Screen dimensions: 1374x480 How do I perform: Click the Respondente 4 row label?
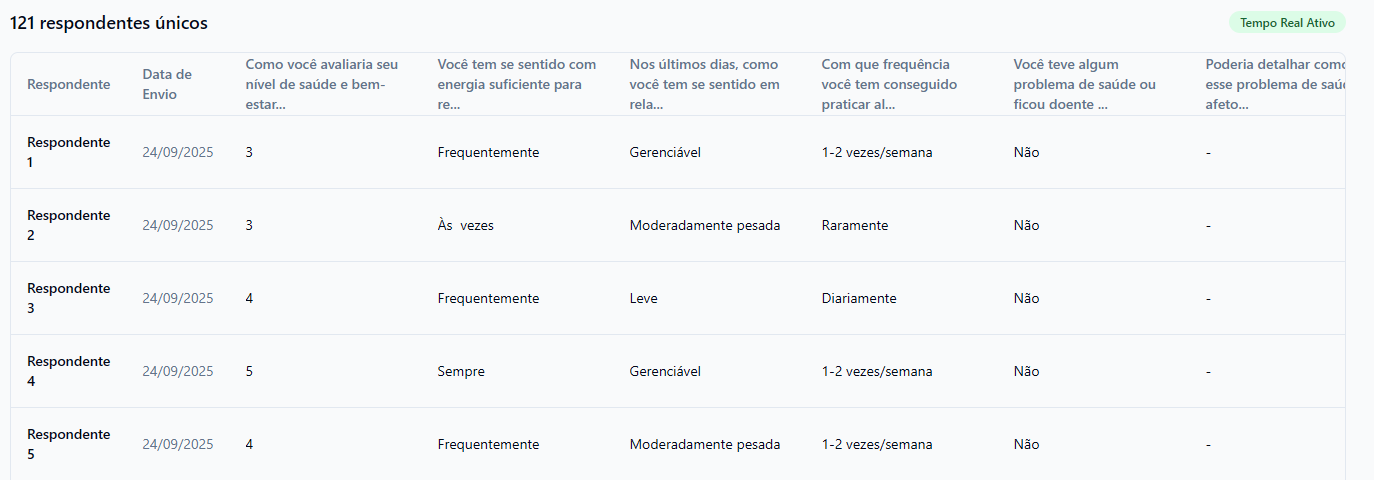68,371
